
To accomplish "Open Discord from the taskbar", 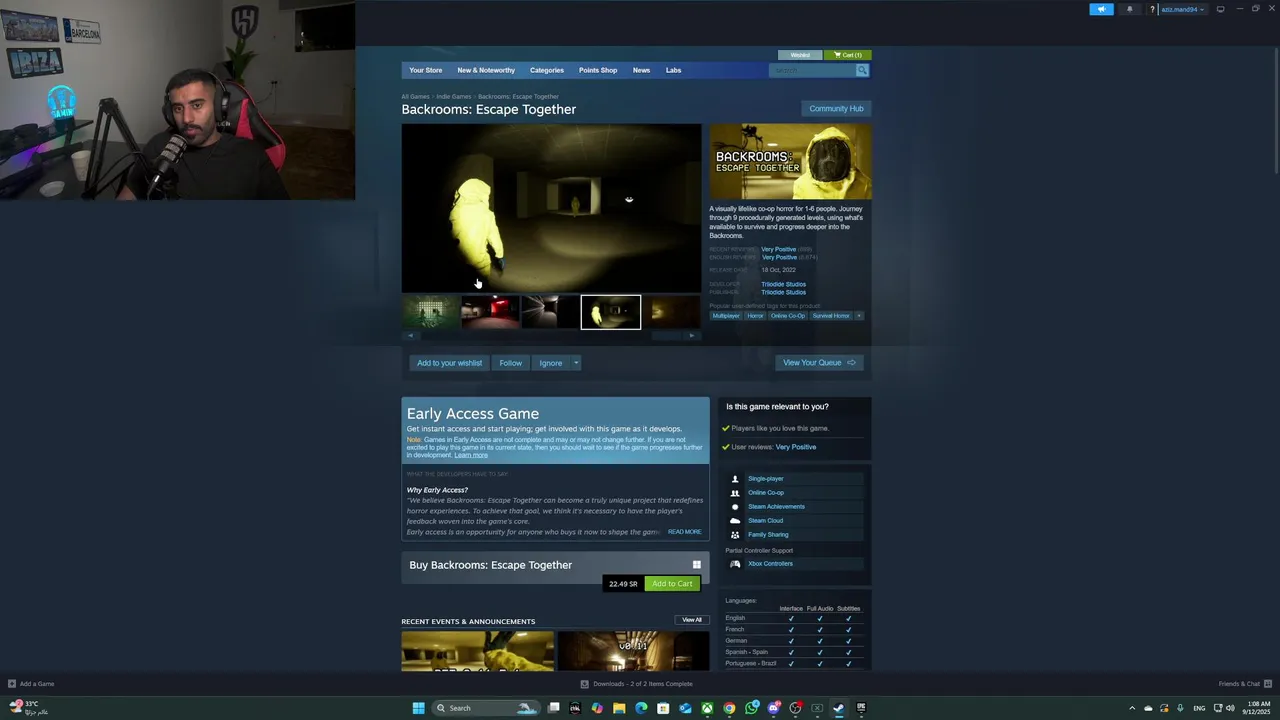I will click(x=773, y=708).
